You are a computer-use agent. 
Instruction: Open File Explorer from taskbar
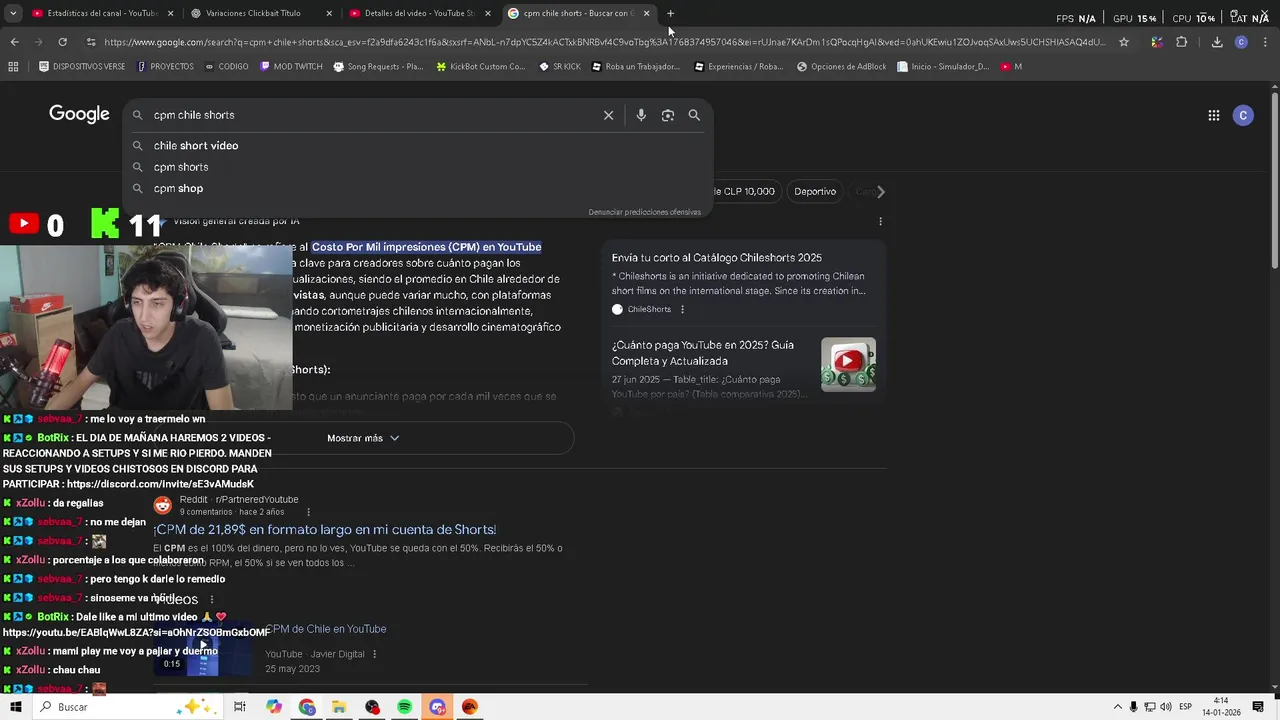coord(339,707)
